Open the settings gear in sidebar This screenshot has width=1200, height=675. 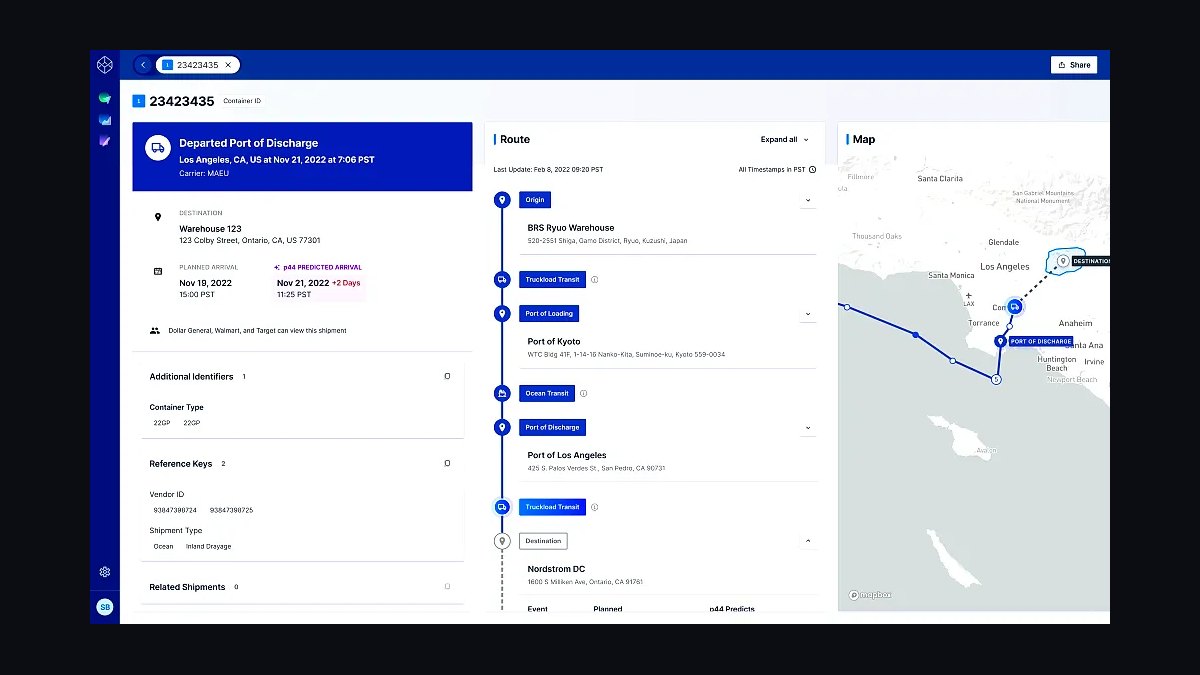(105, 572)
